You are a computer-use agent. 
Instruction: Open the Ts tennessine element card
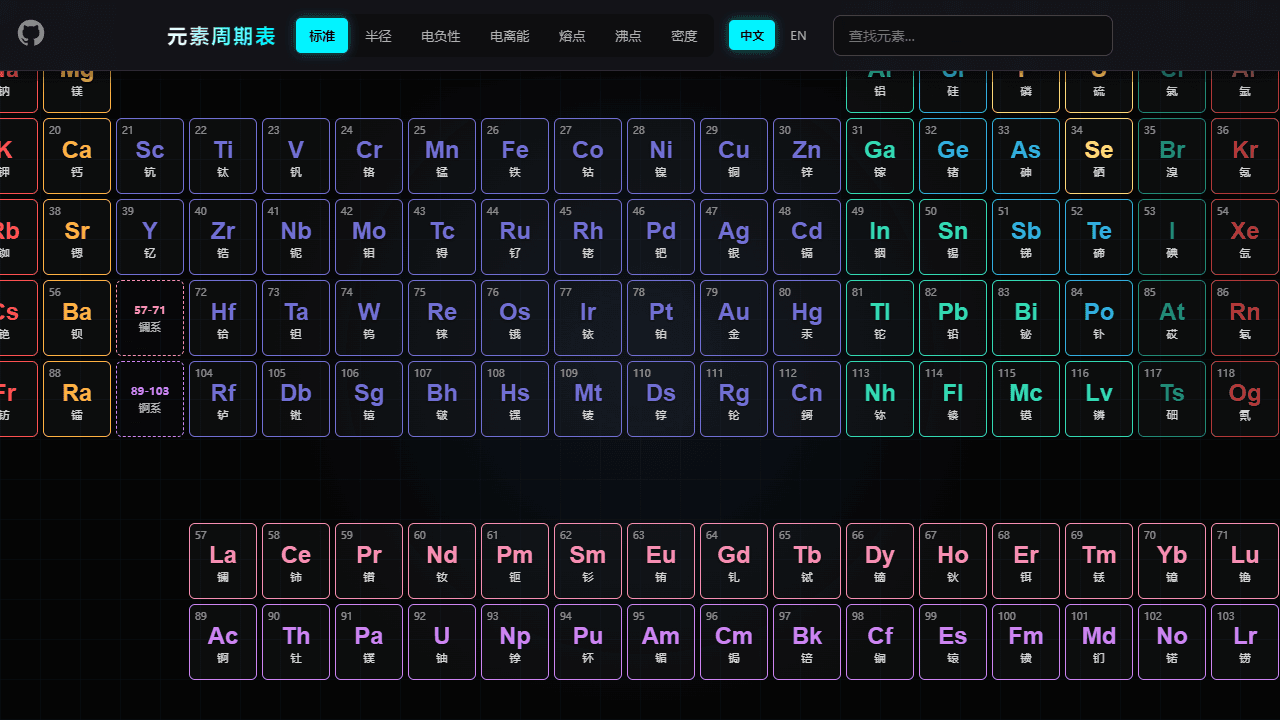point(1172,399)
